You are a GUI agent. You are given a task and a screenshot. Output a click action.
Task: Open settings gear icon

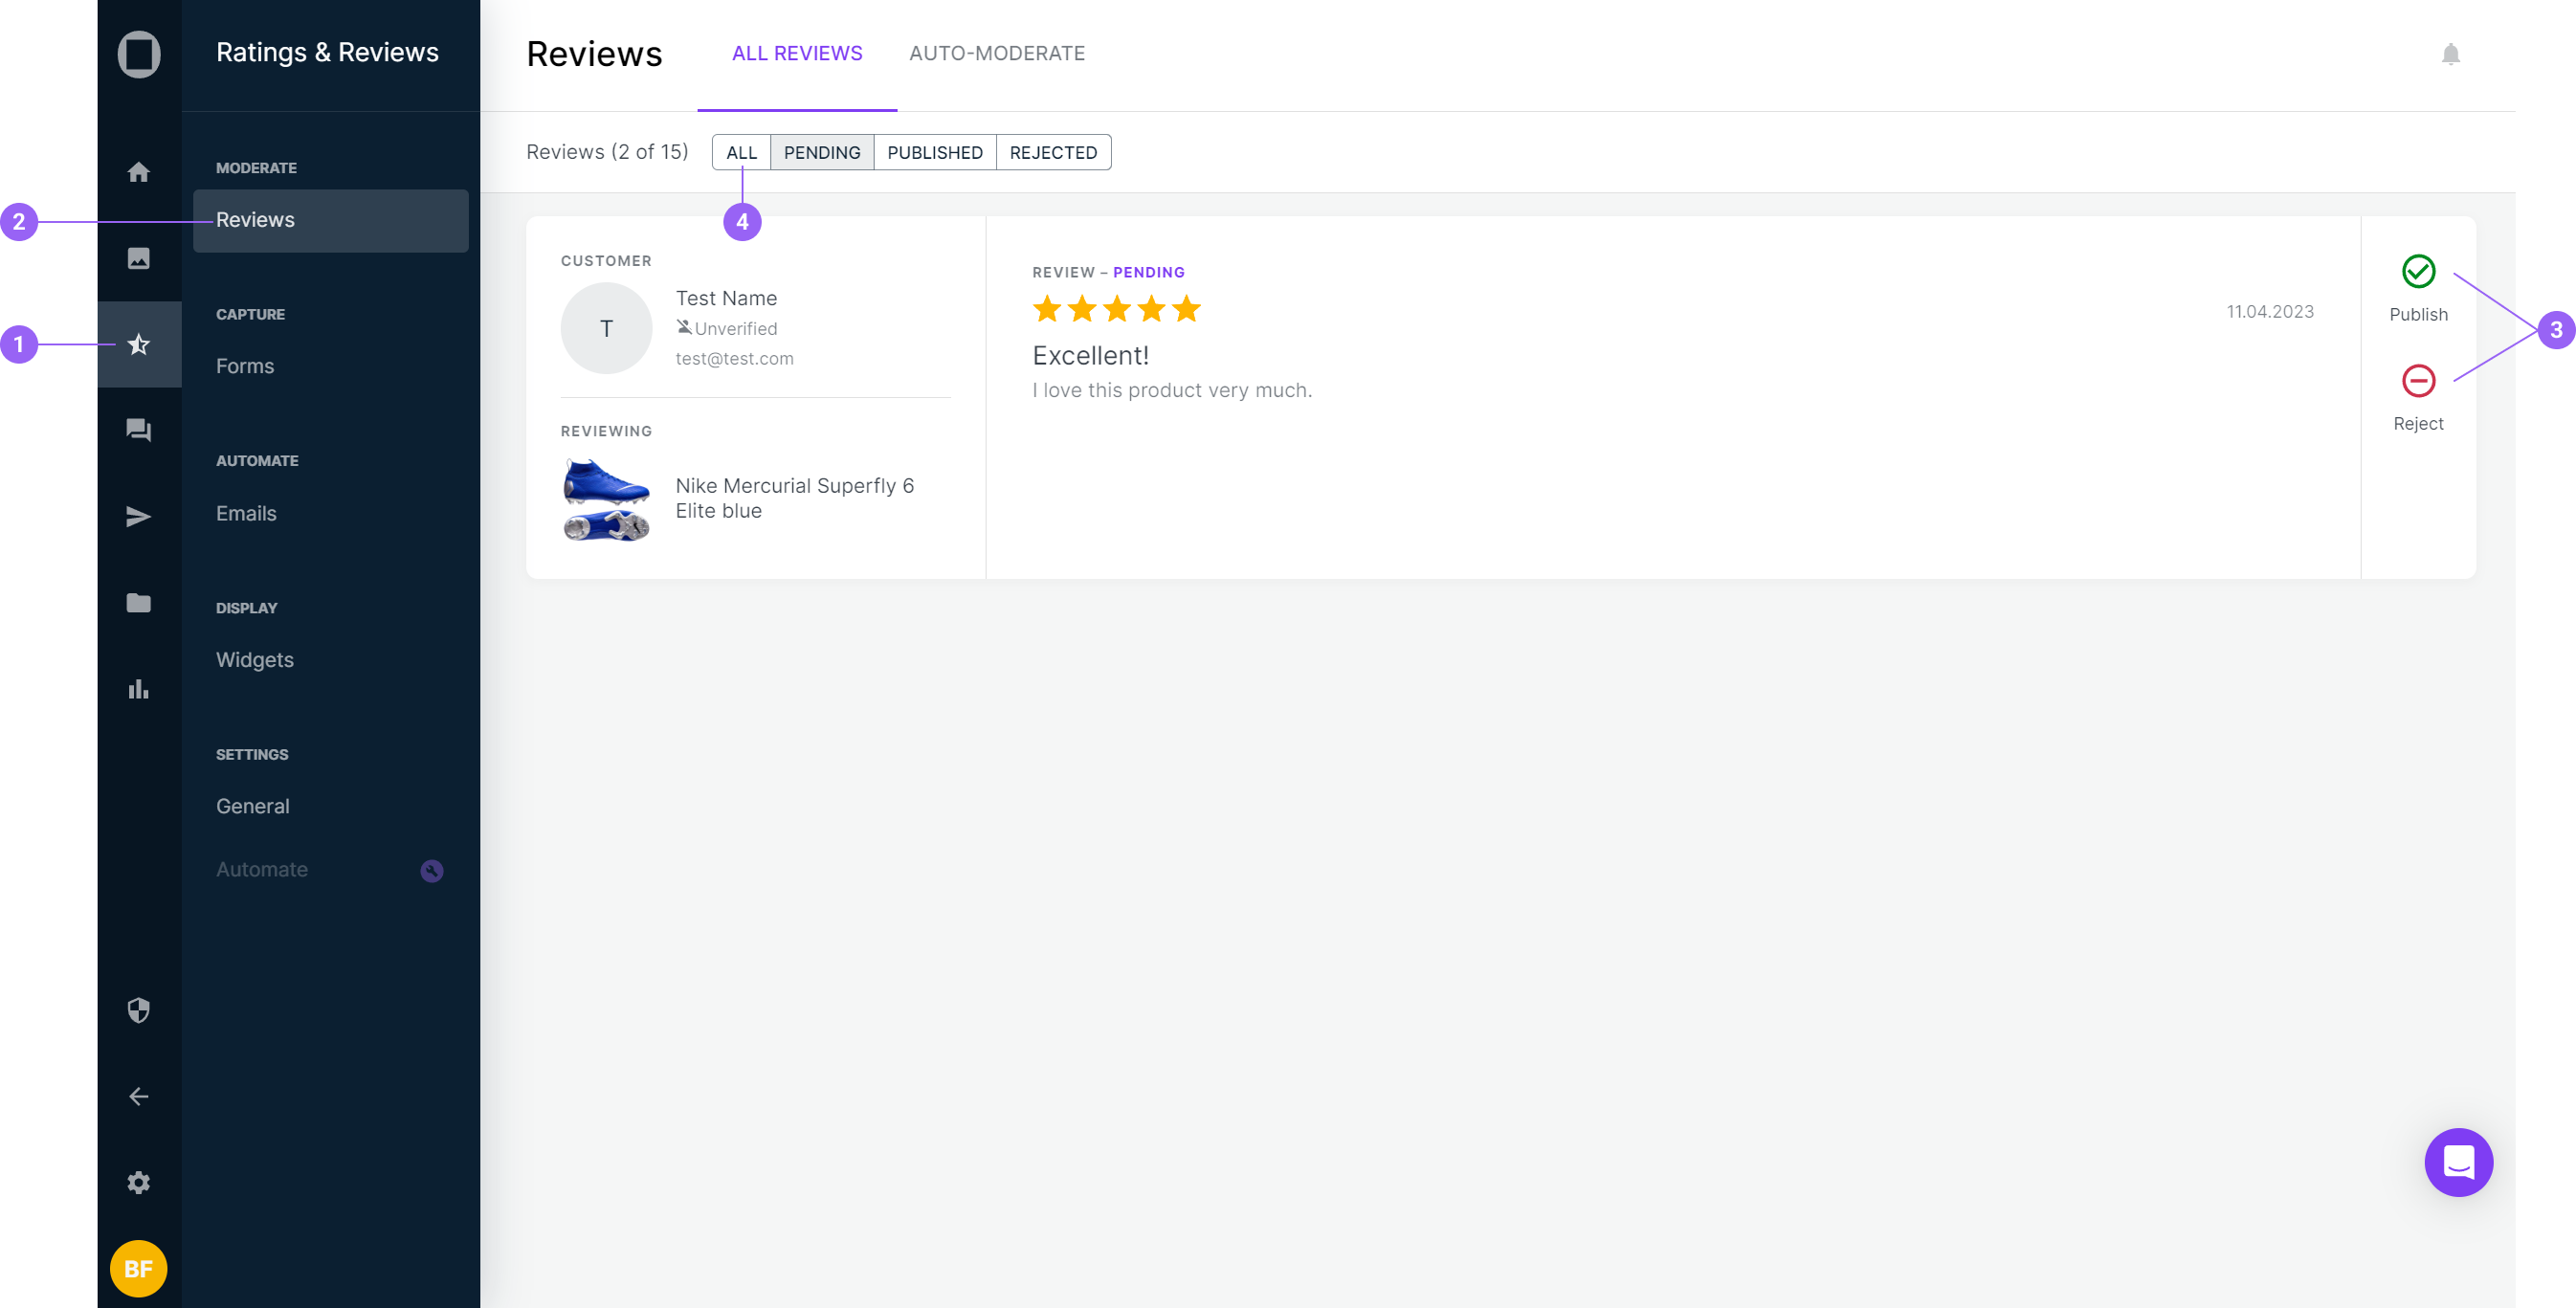coord(138,1182)
